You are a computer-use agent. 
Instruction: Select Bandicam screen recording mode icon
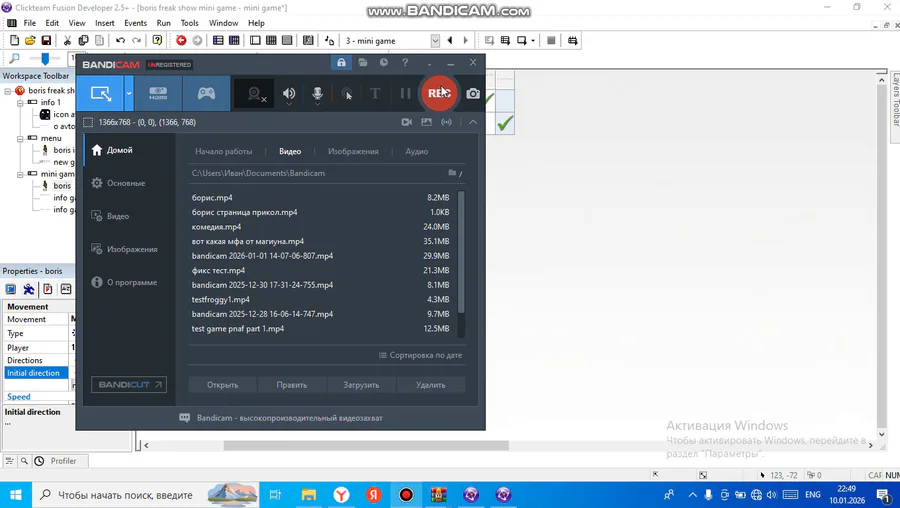coord(101,94)
